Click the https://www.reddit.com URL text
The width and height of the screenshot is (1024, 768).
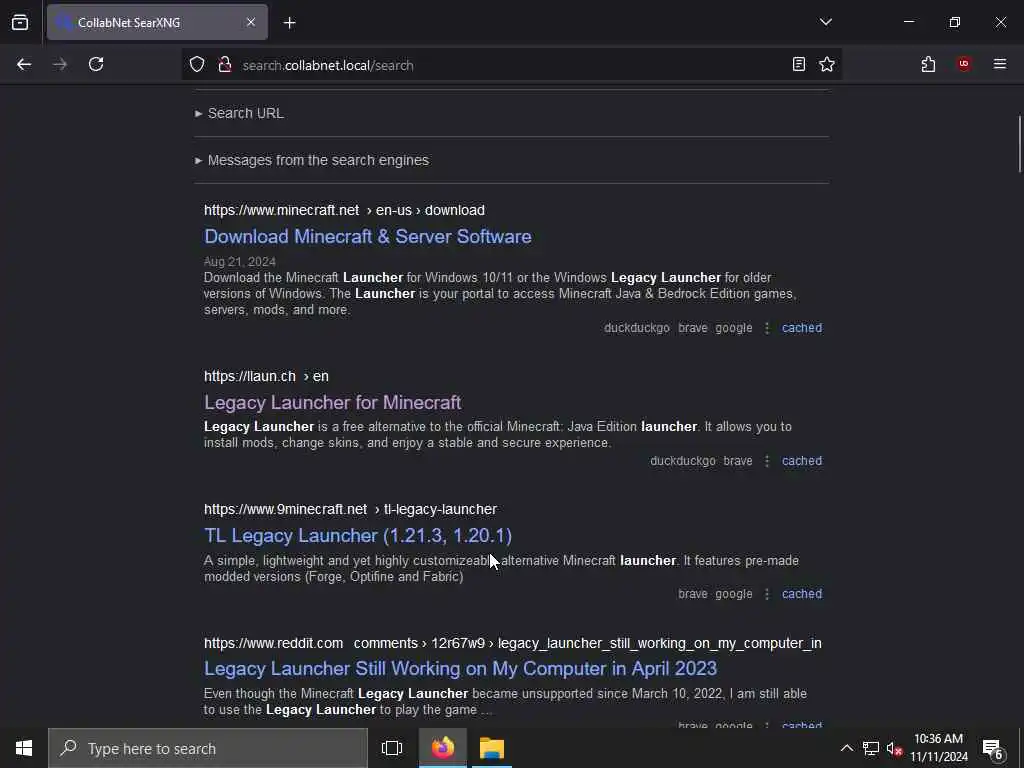273,643
